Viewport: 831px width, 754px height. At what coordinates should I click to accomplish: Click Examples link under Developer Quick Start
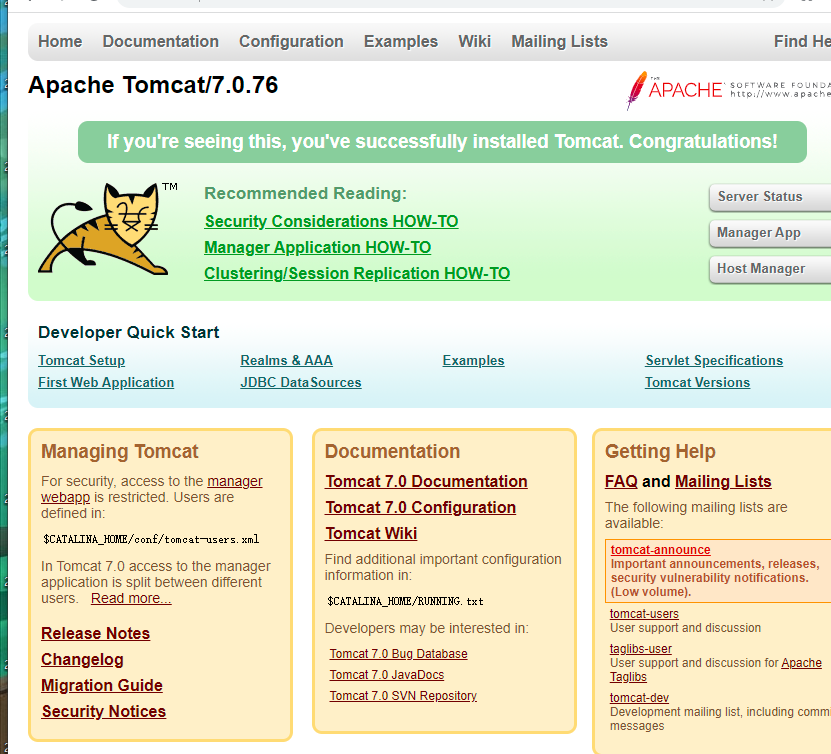473,360
